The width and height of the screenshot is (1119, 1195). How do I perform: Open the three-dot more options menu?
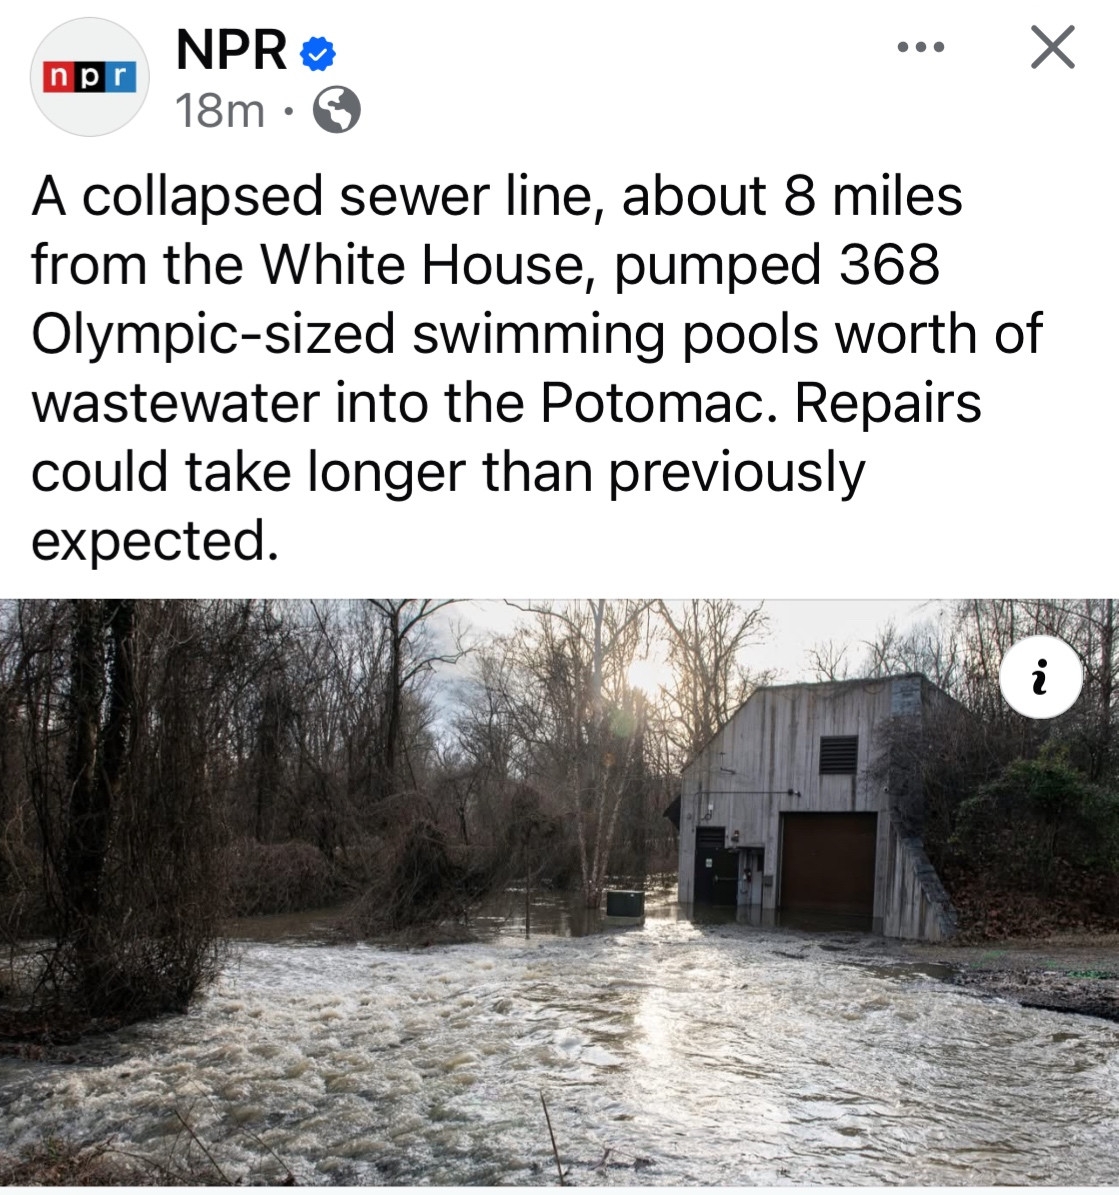[x=921, y=47]
